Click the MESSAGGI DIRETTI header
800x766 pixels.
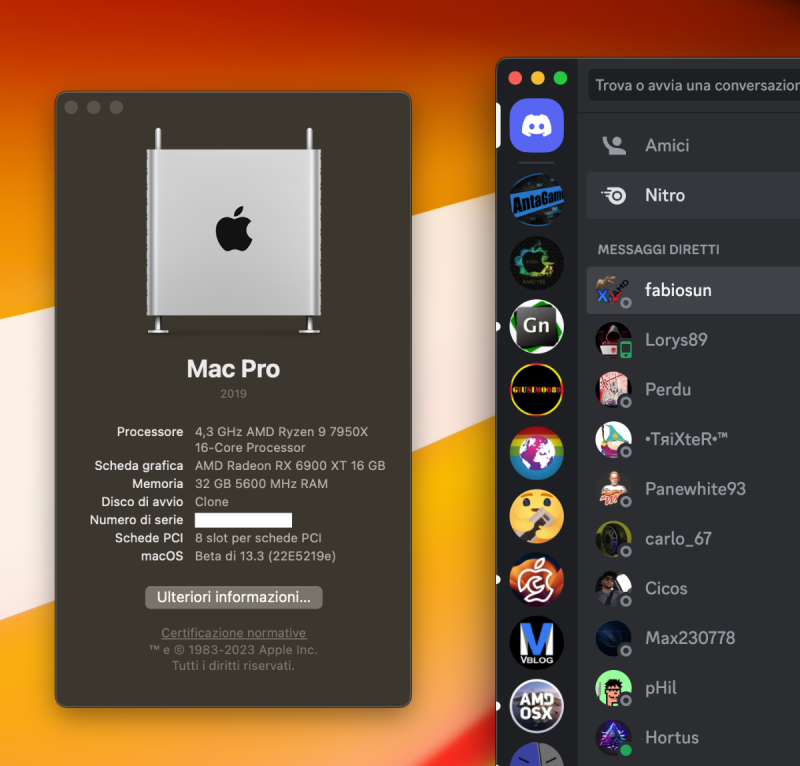[x=659, y=250]
